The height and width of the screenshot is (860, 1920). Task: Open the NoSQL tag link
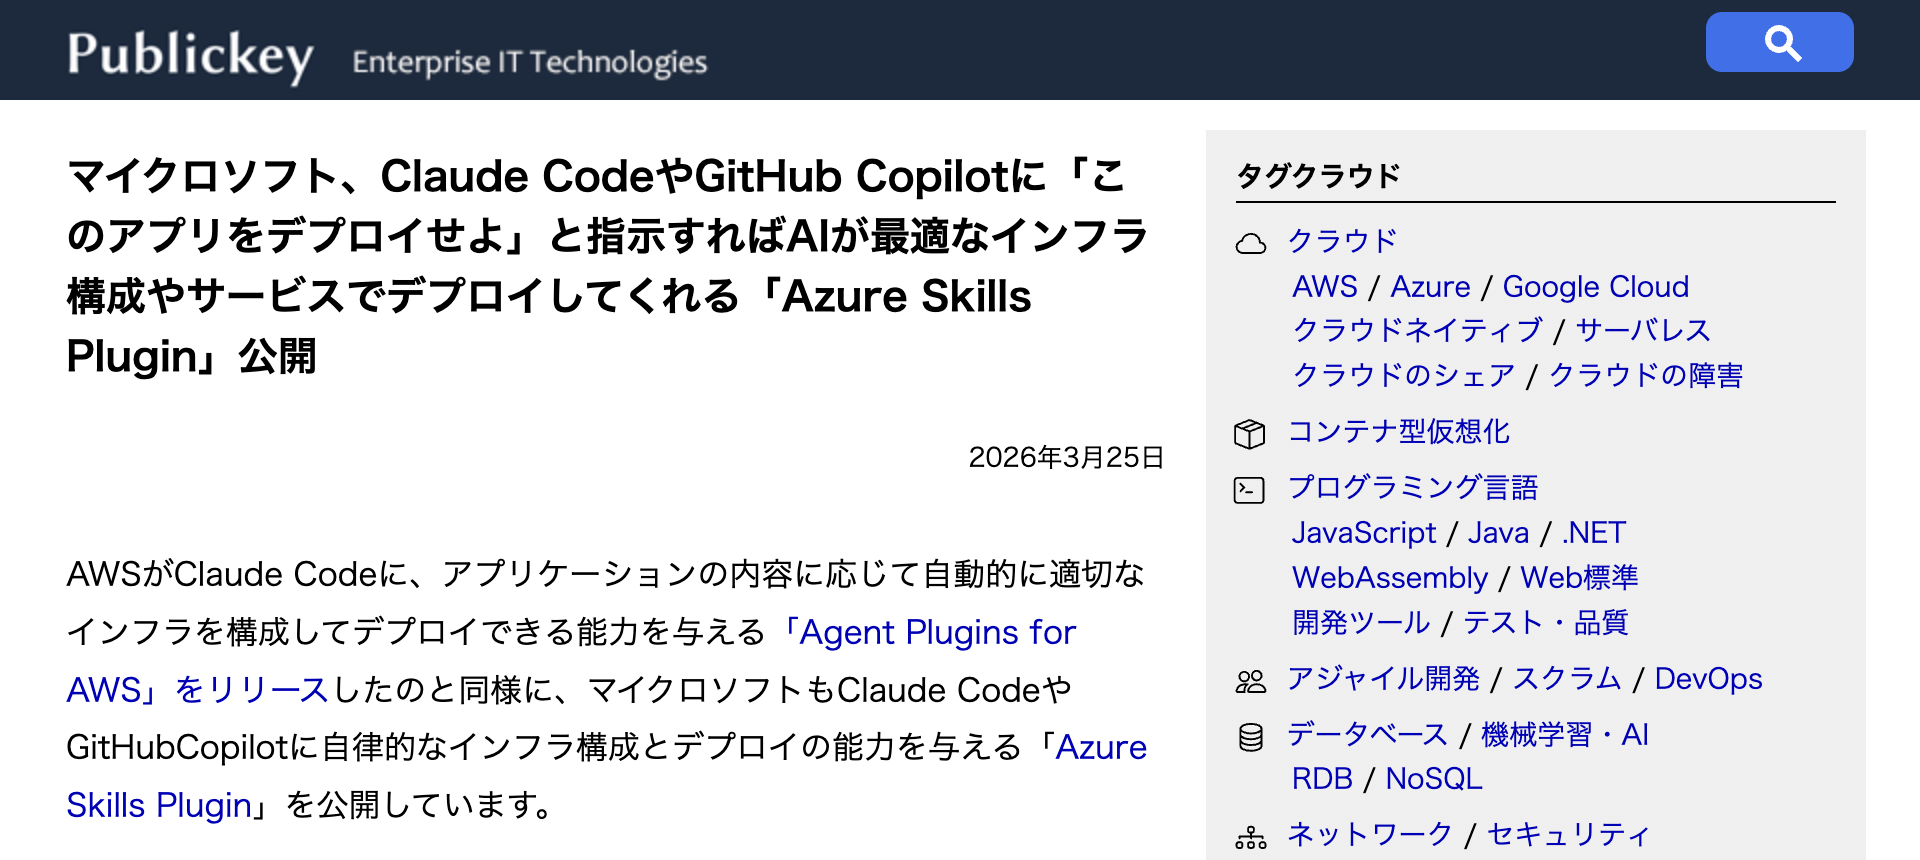[1433, 779]
